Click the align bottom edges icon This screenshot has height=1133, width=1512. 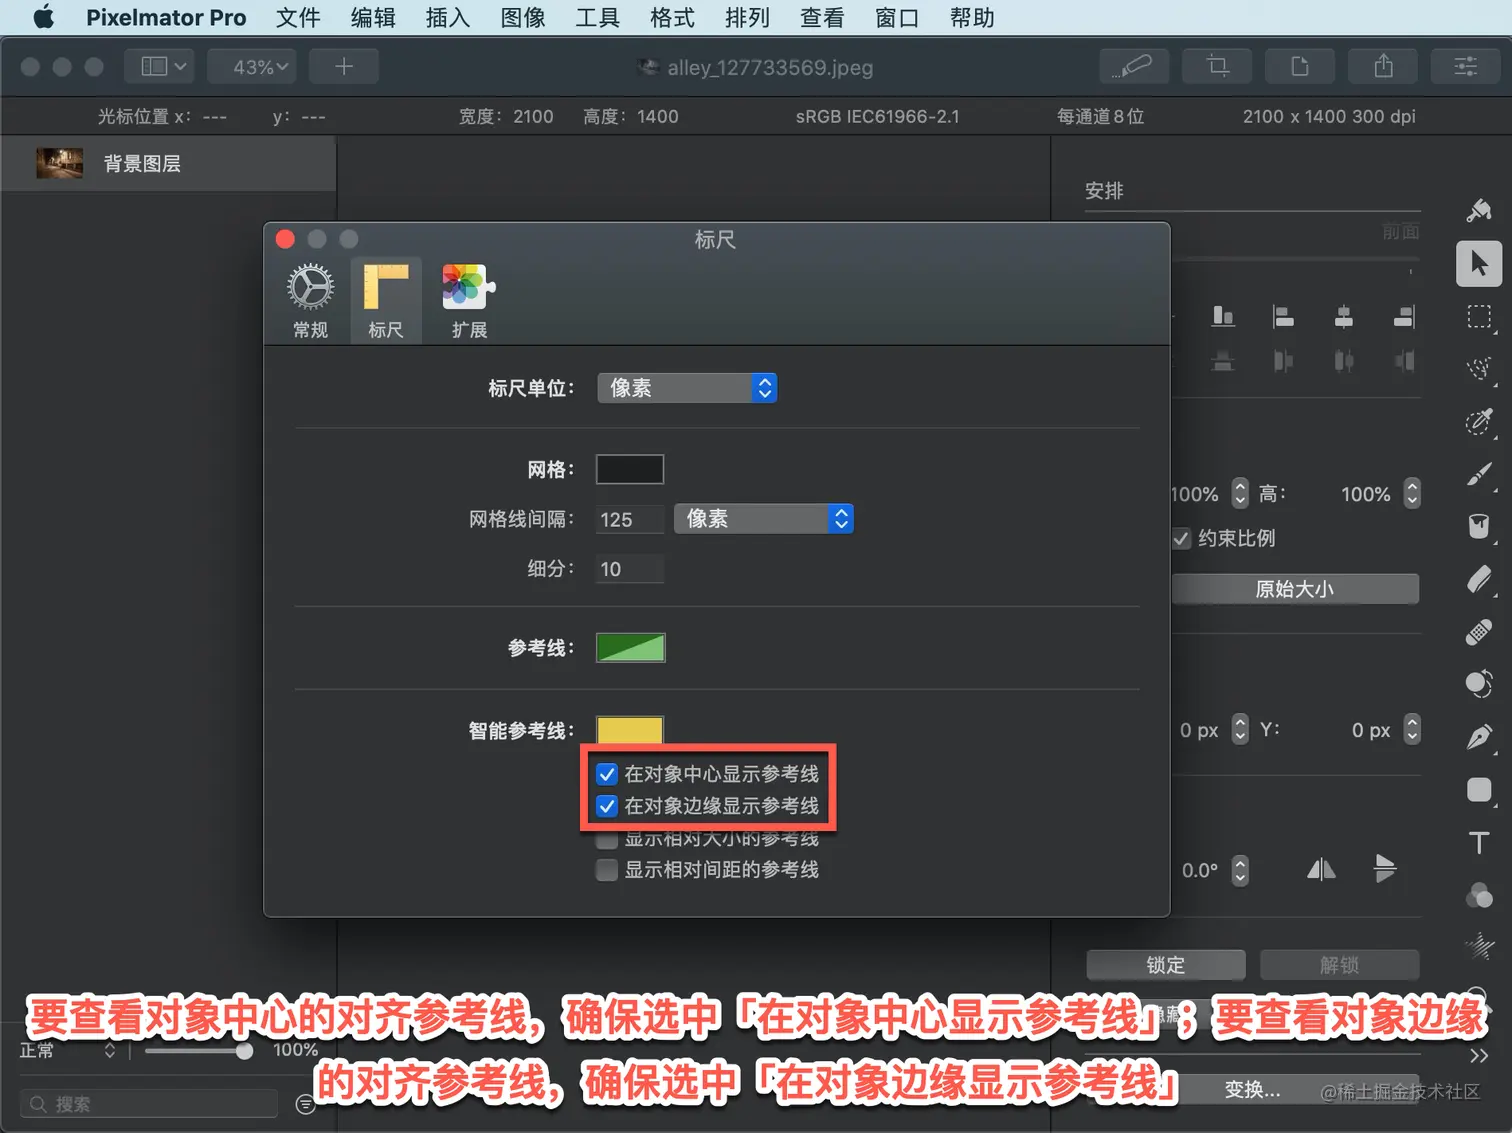(1223, 317)
